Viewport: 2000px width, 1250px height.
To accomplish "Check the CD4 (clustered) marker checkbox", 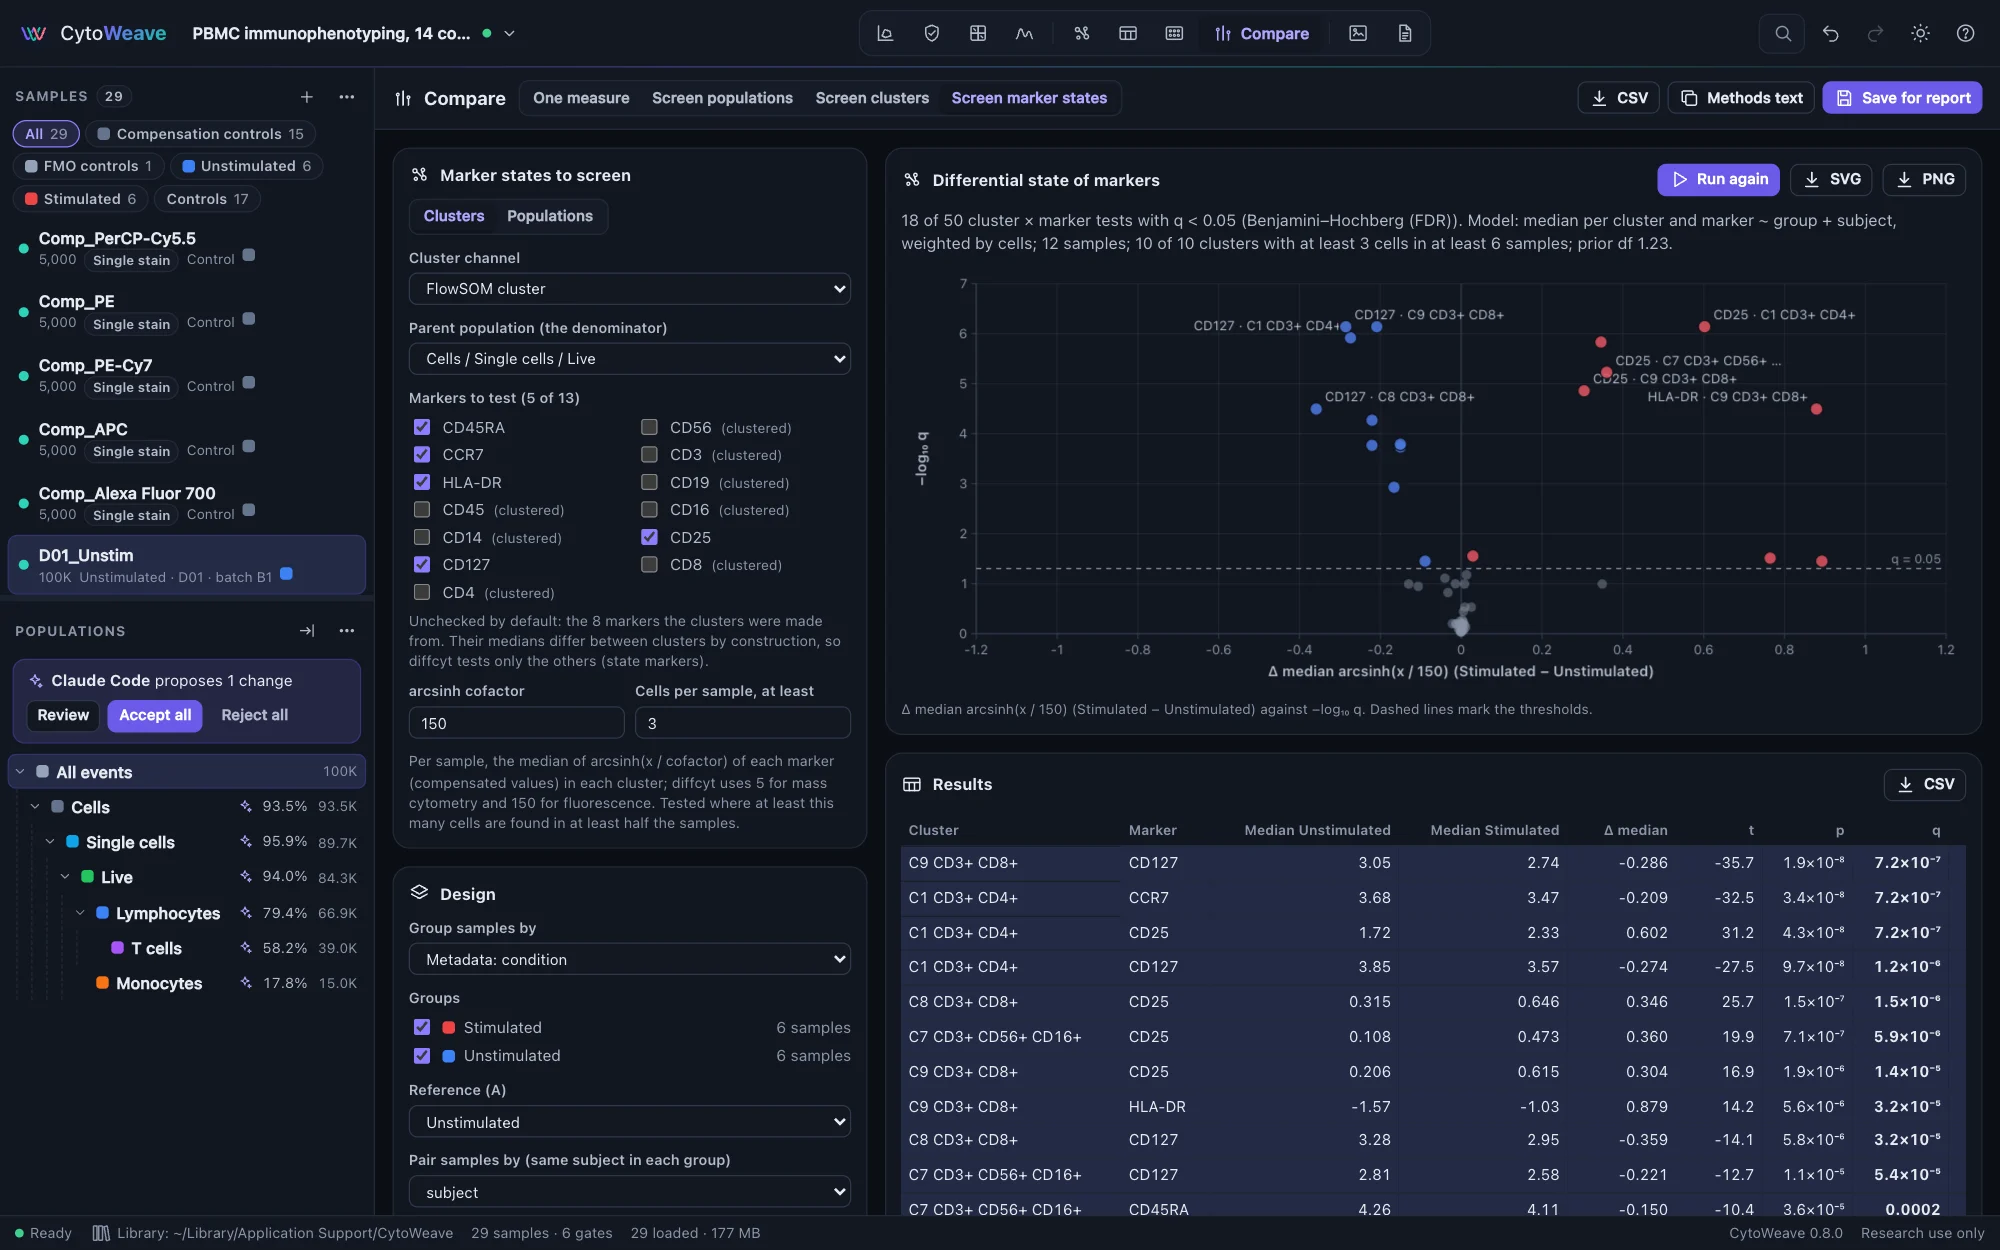I will [x=422, y=592].
